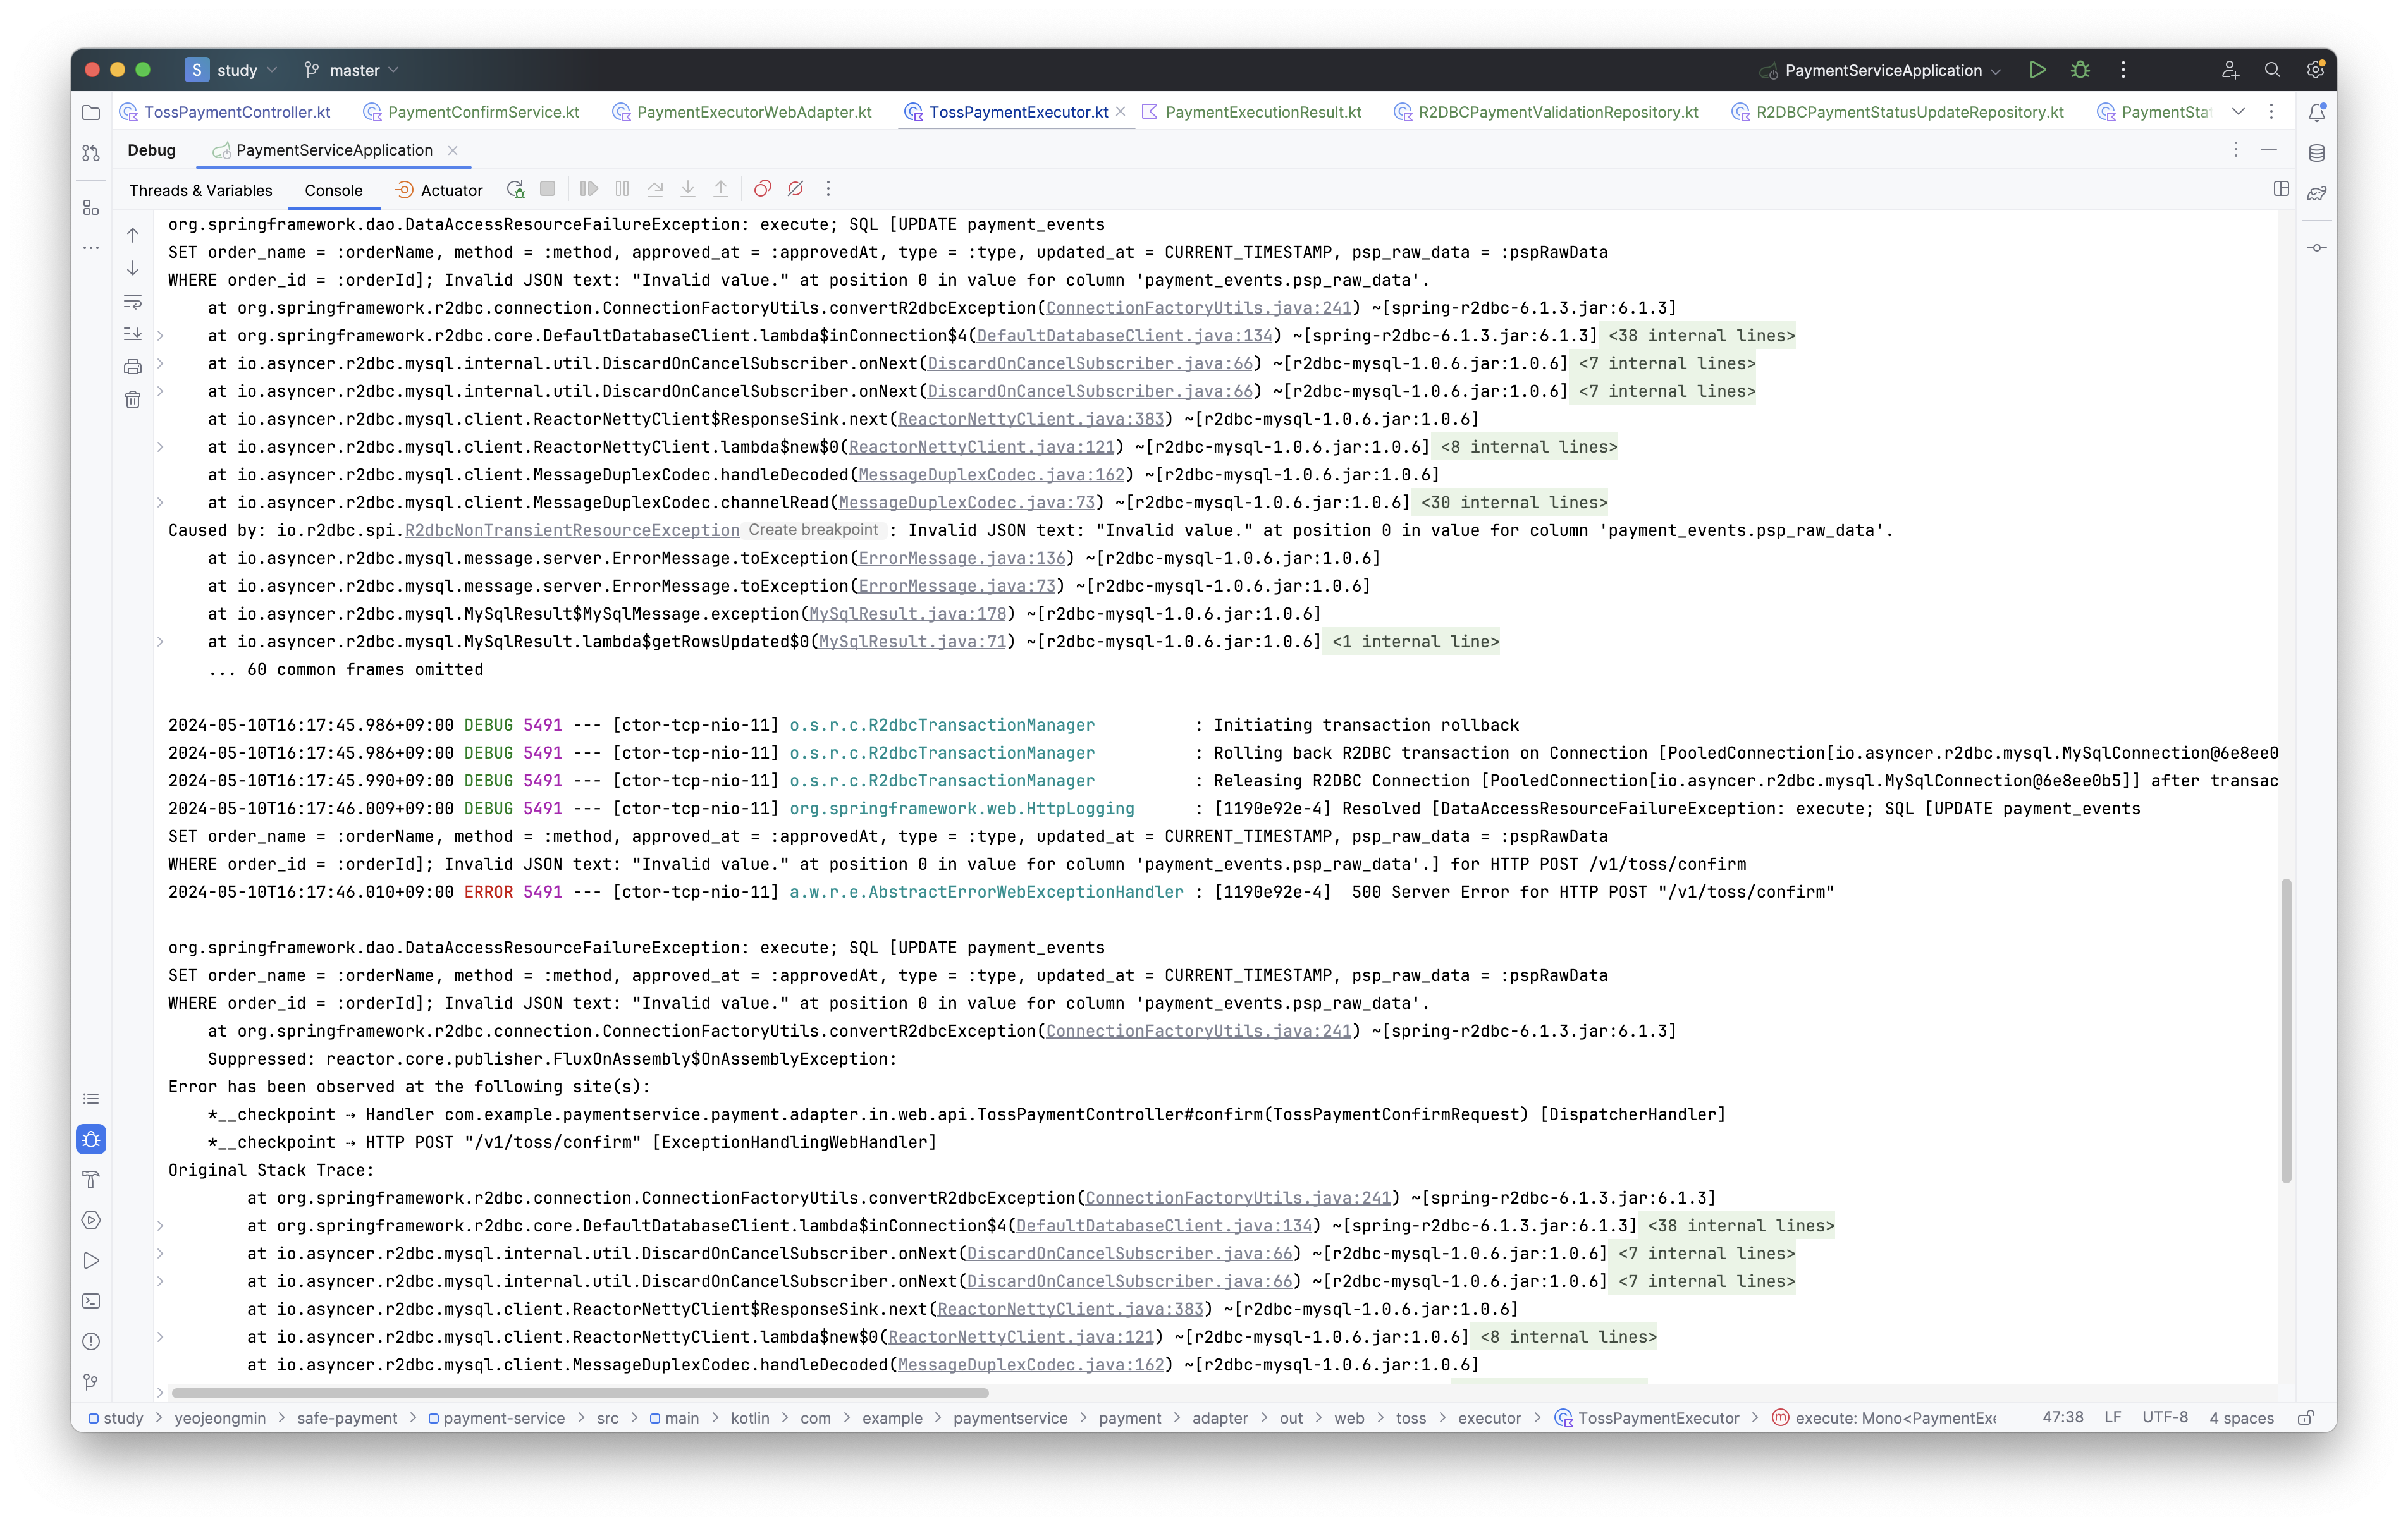Jump down the stack trace arrow
The width and height of the screenshot is (2408, 1526).
point(133,268)
